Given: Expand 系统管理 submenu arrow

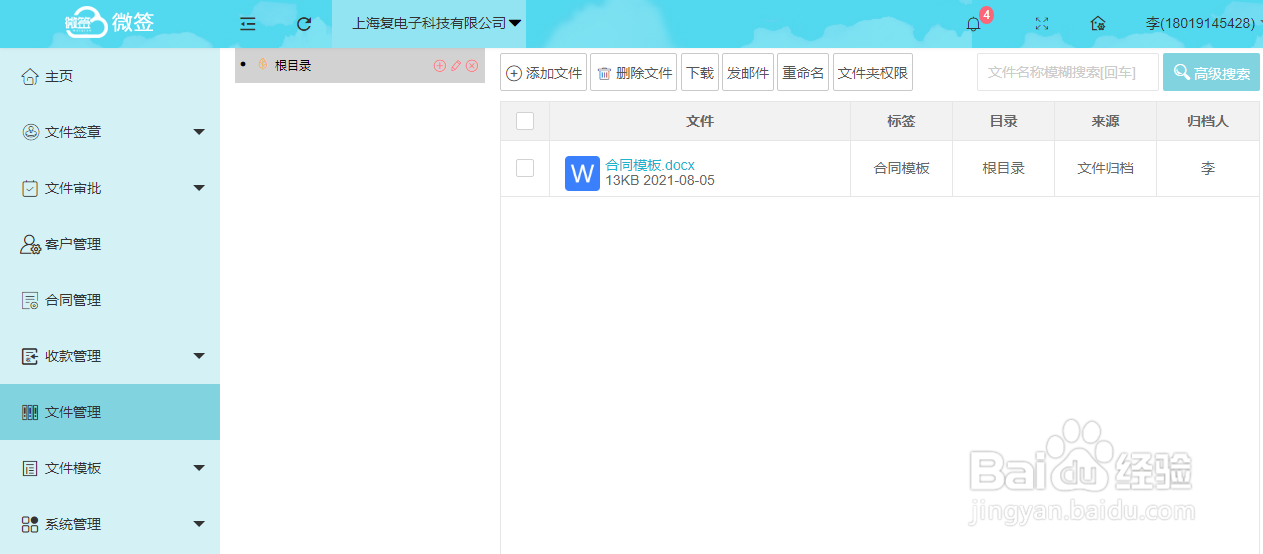Looking at the screenshot, I should pos(199,524).
